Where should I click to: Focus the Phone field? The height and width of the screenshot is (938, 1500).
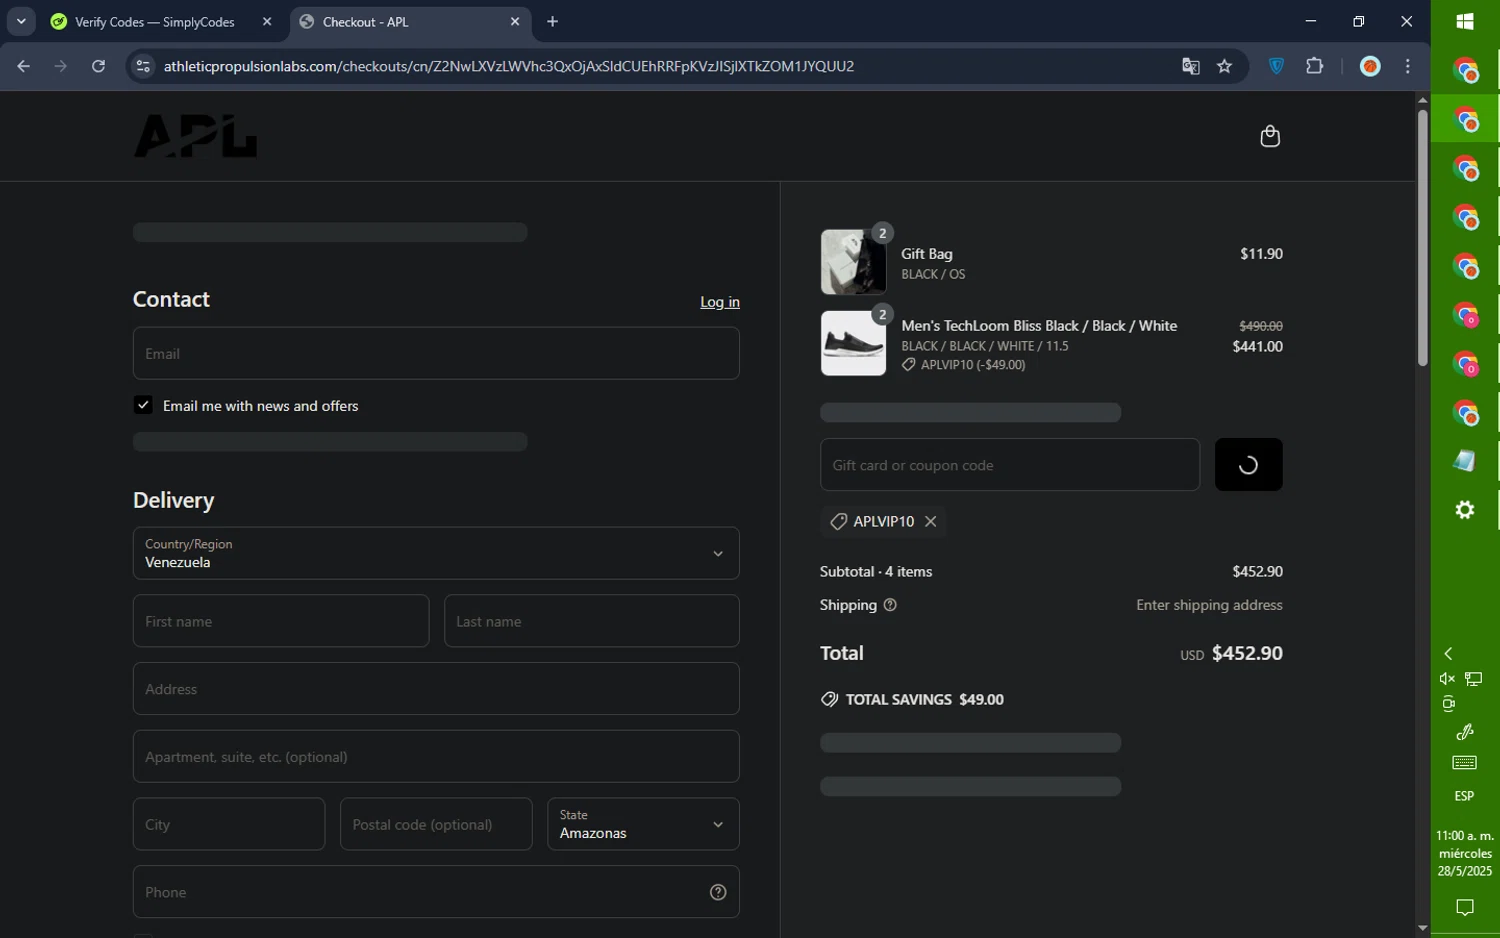coord(436,892)
